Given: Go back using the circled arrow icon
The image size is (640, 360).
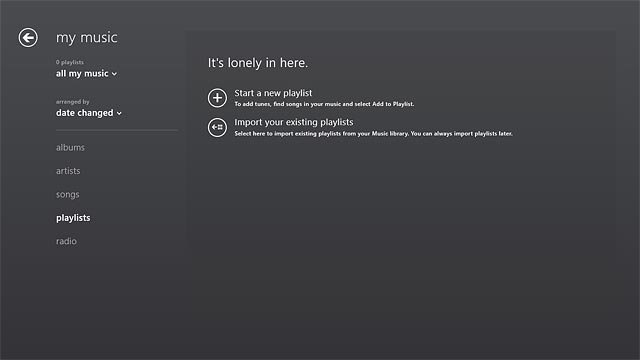Looking at the screenshot, I should 28,38.
